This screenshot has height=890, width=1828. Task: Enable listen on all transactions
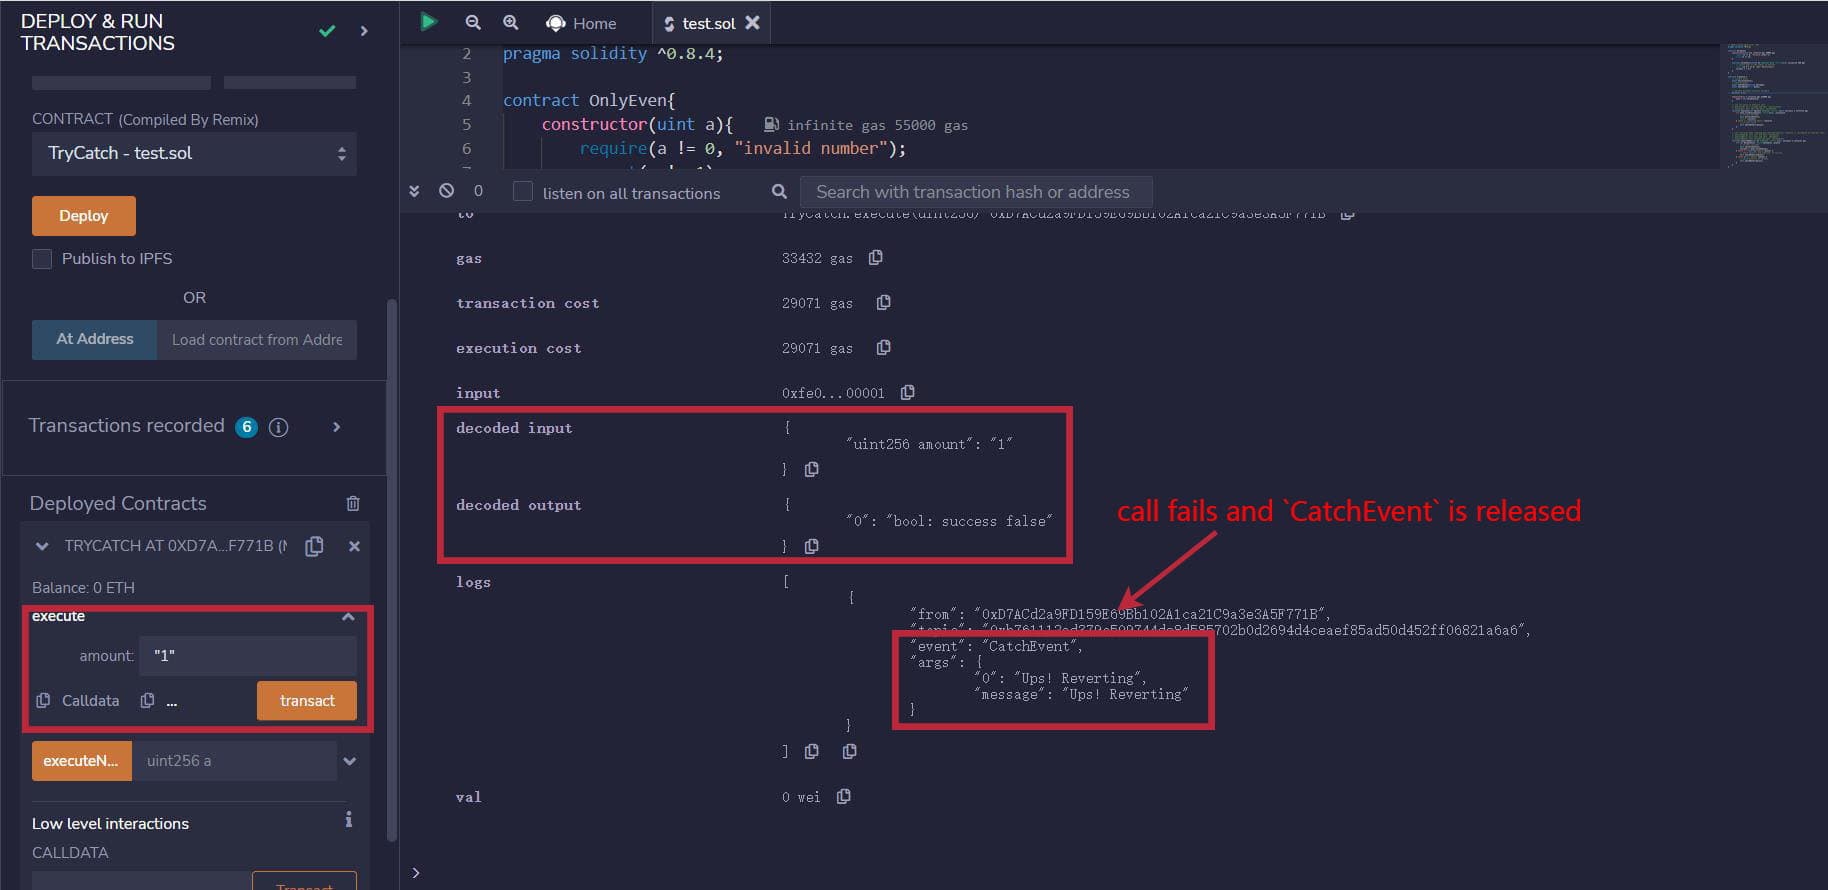pos(523,192)
